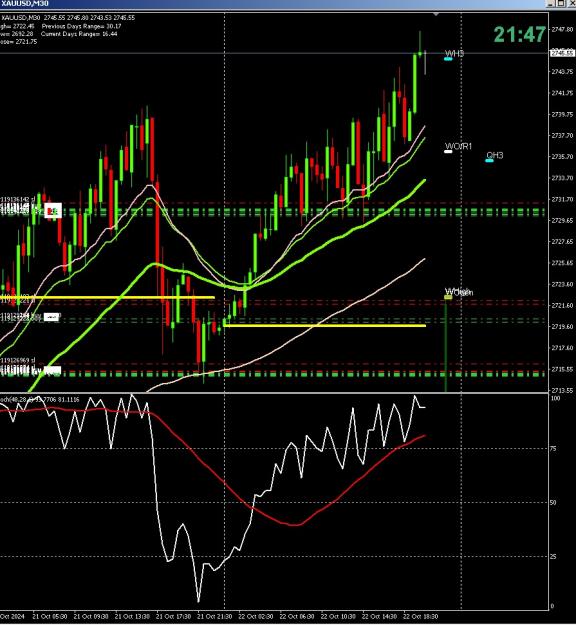576x625 pixels.
Task: Select the lower yellow horizontal line
Action: (x=325, y=326)
